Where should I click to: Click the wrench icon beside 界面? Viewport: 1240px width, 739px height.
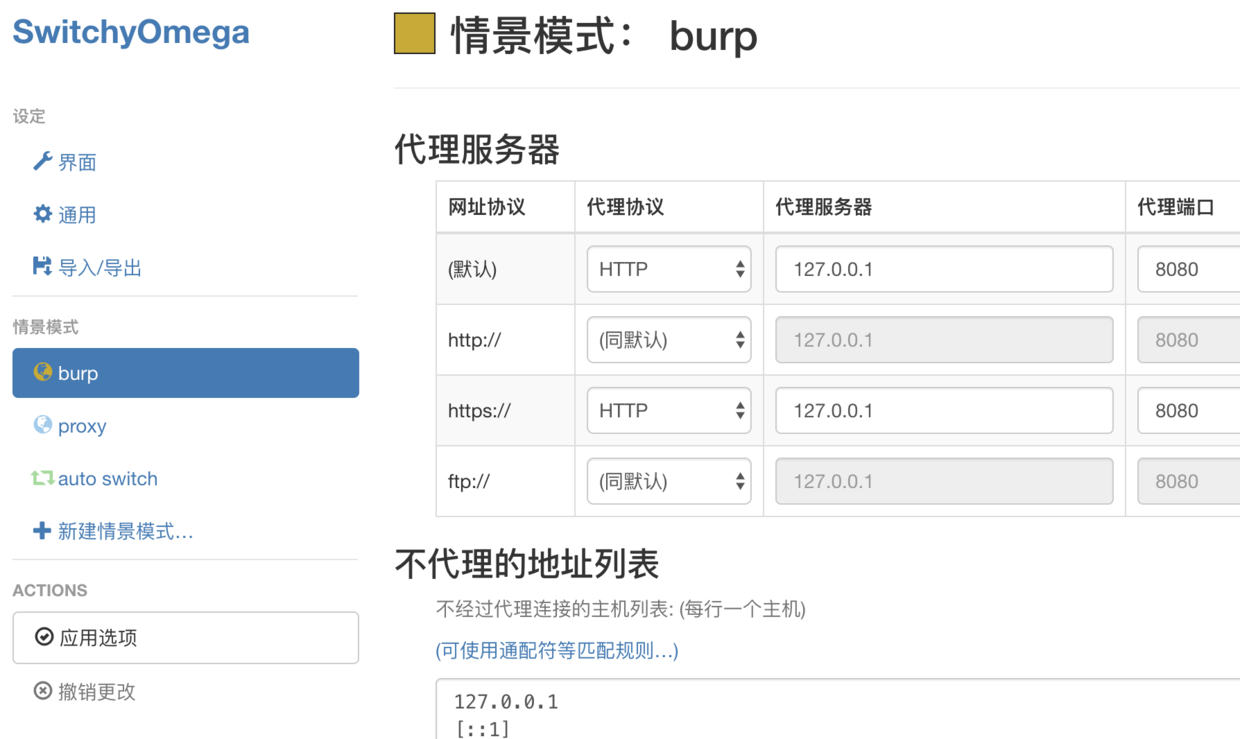pyautogui.click(x=42, y=161)
